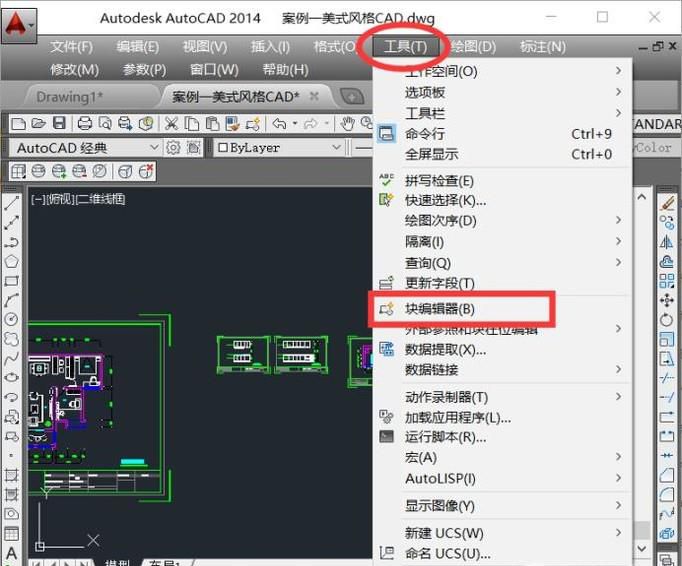Expand the 新建 UCS(W) submenu

502,533
